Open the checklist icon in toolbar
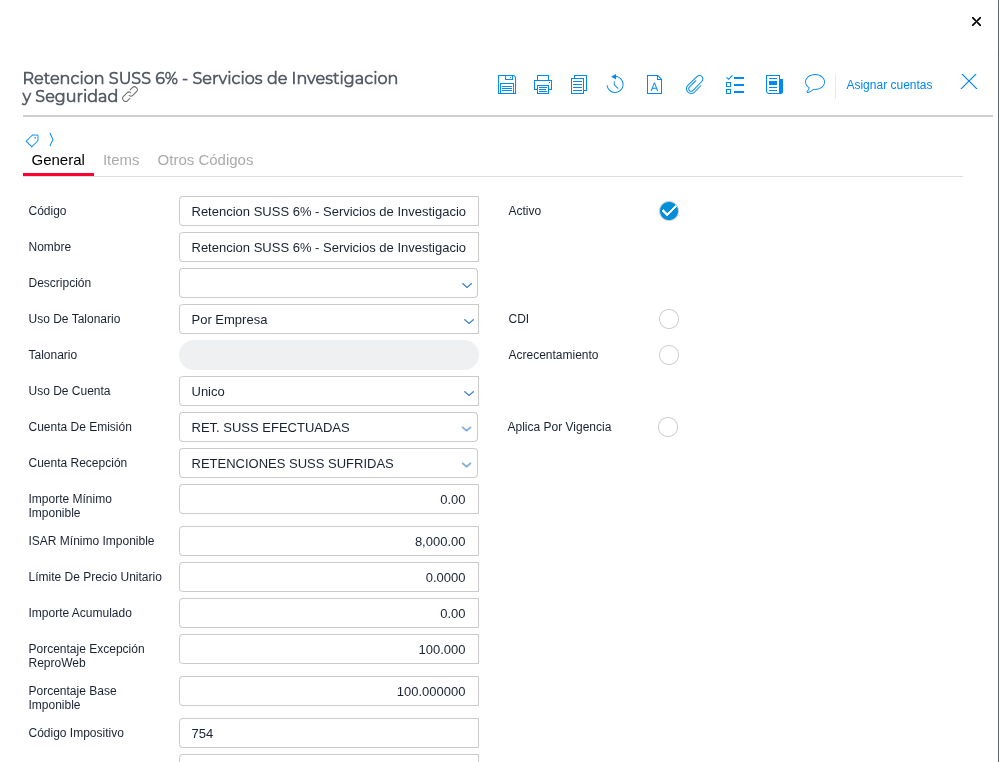 (735, 85)
